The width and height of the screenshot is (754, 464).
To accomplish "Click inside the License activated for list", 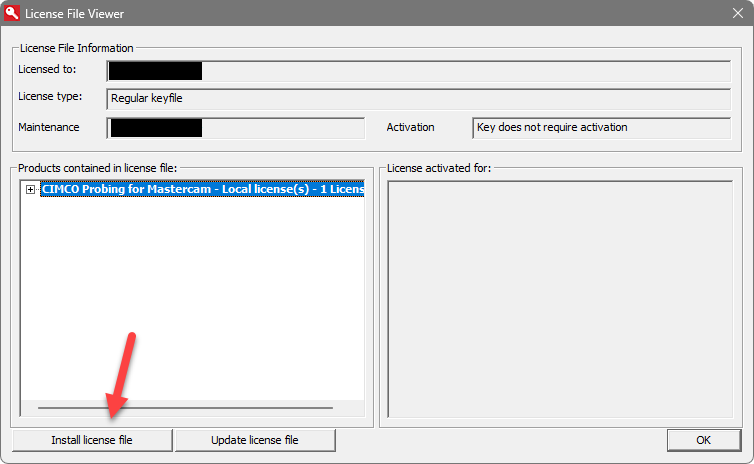I will click(560, 299).
